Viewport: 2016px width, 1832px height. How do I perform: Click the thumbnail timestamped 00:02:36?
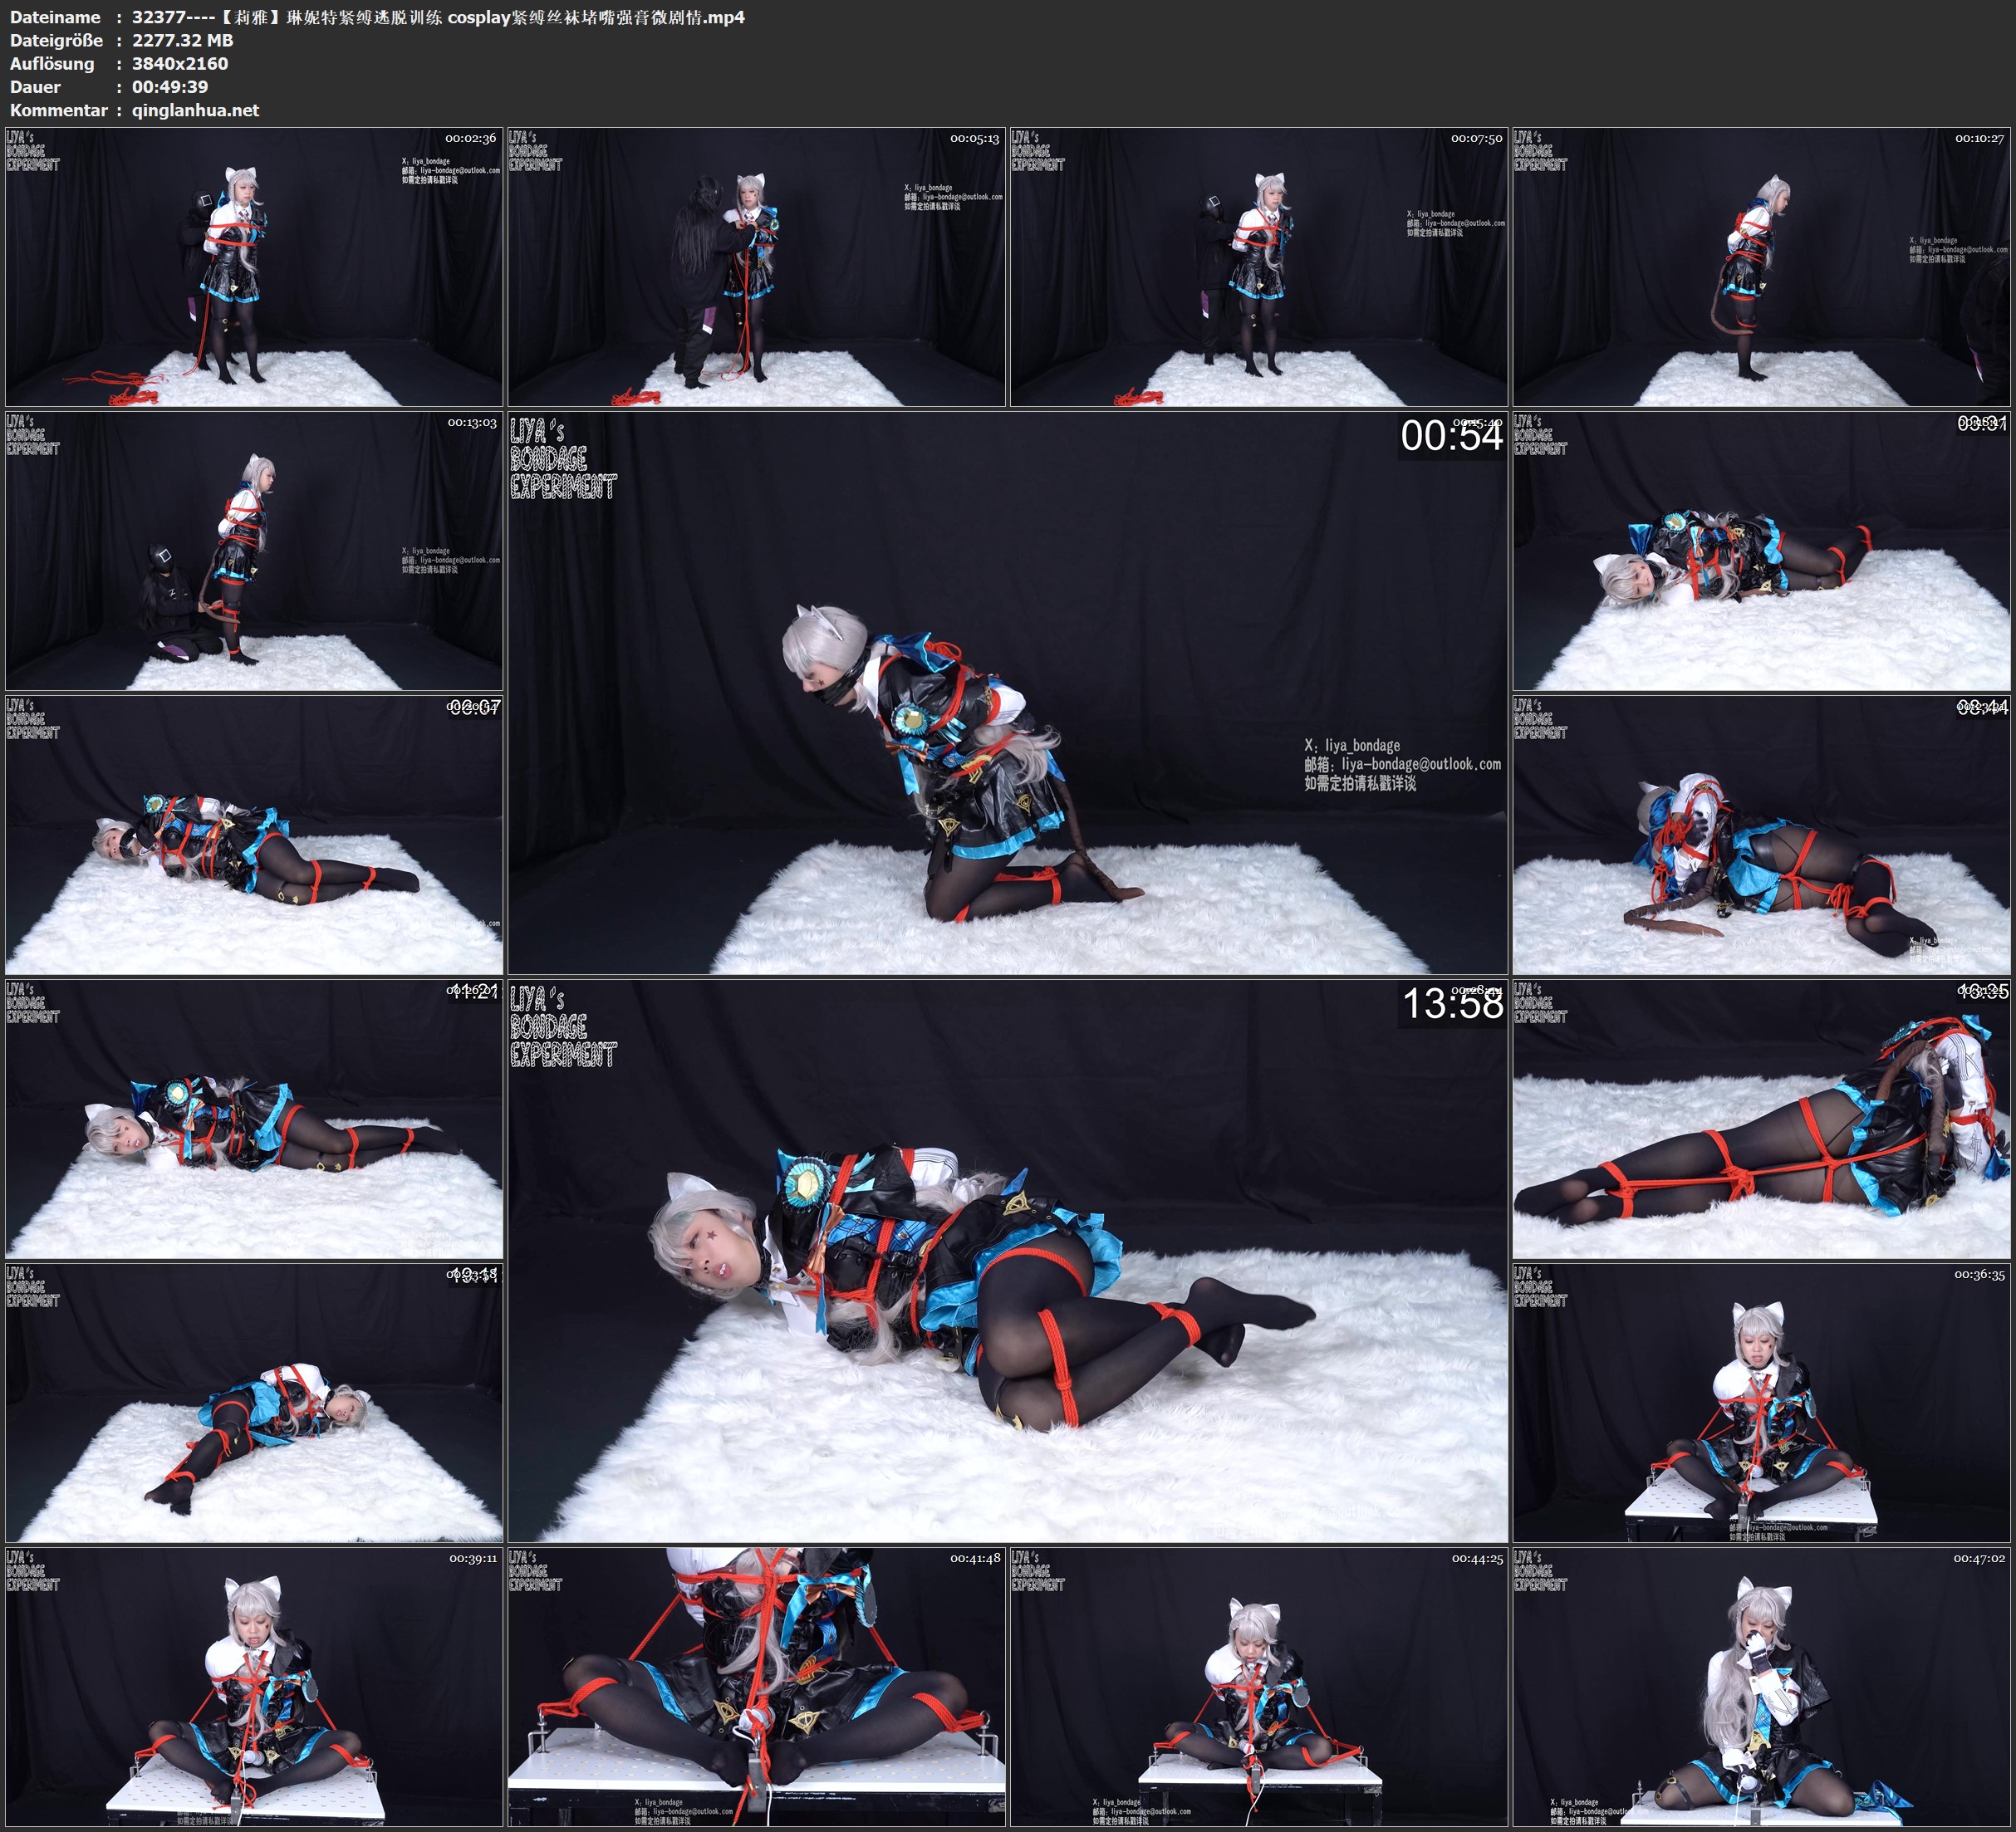pyautogui.click(x=254, y=266)
